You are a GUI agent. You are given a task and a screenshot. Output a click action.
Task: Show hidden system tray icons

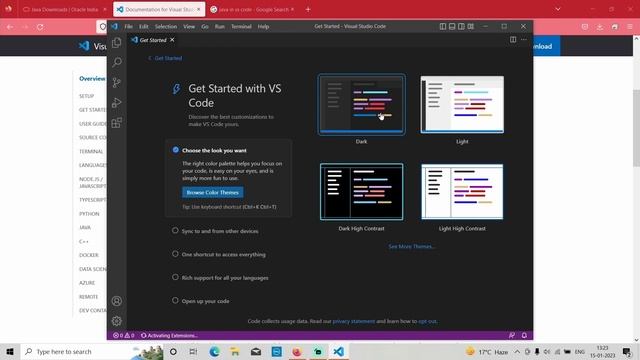pos(517,351)
